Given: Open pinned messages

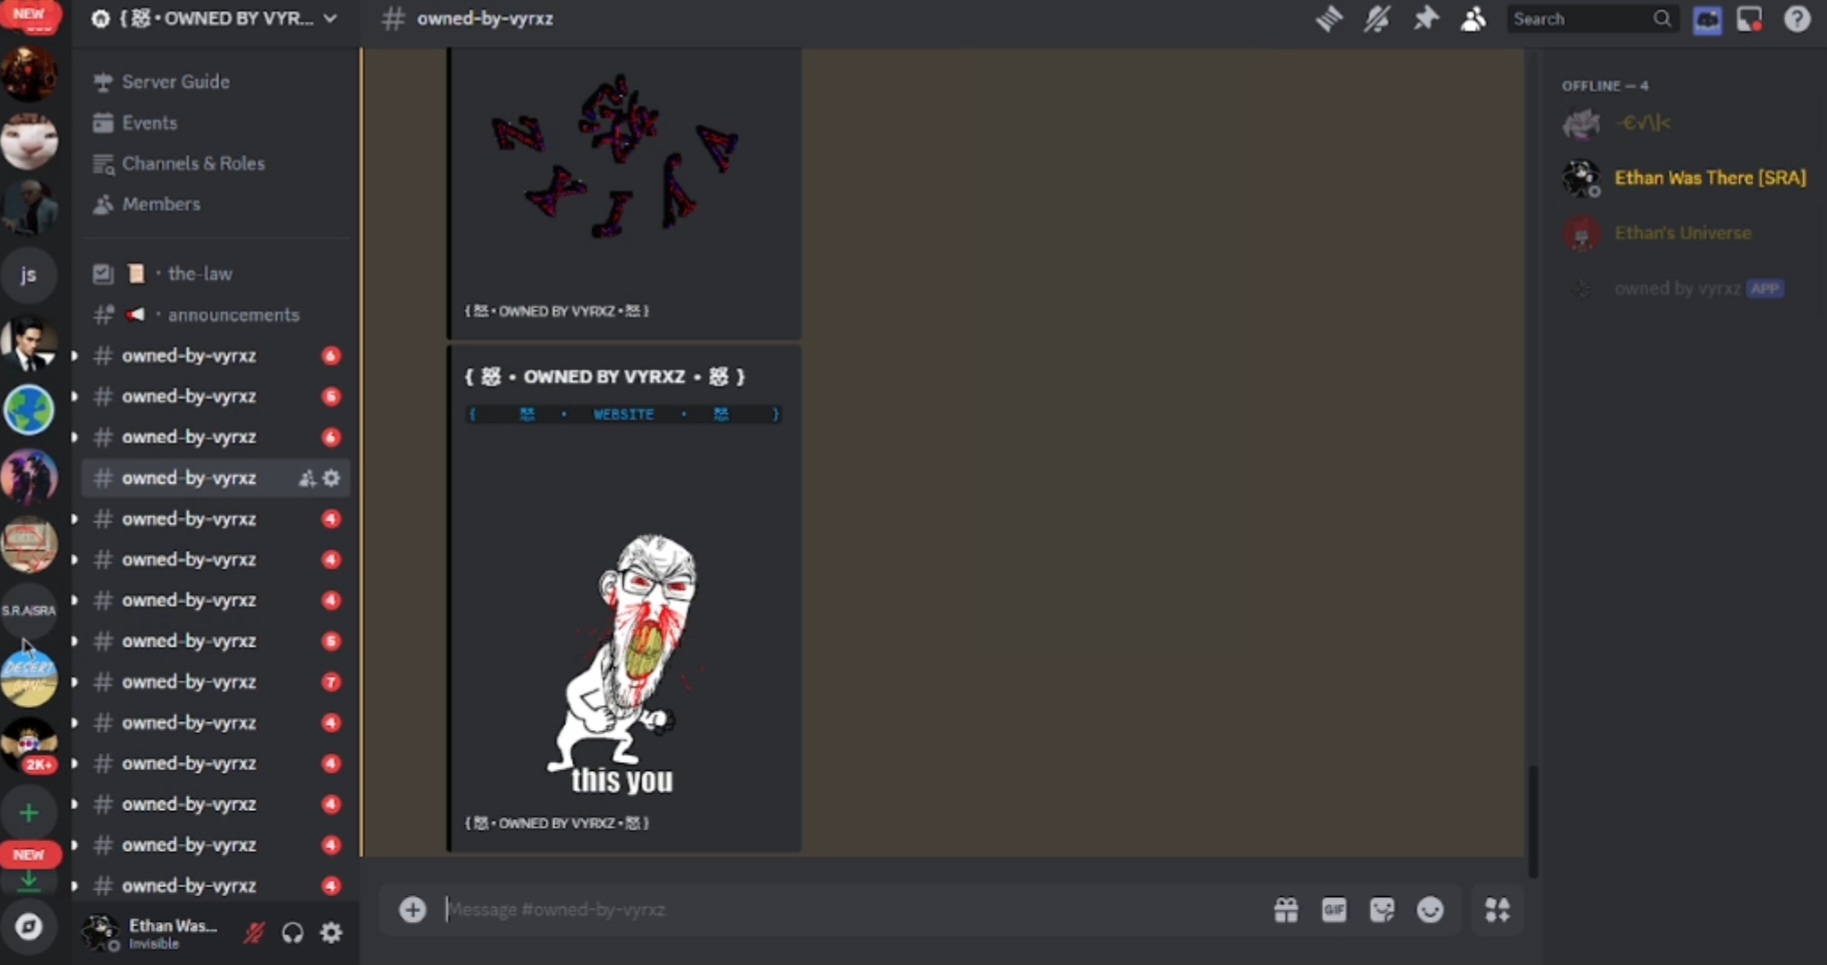Looking at the screenshot, I should 1425,19.
